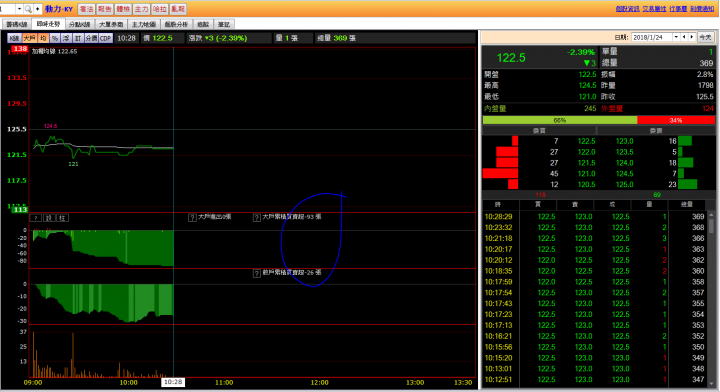The image size is (720, 392).
Task: Click the ? icon beside 大戶進出
Action: (x=192, y=218)
